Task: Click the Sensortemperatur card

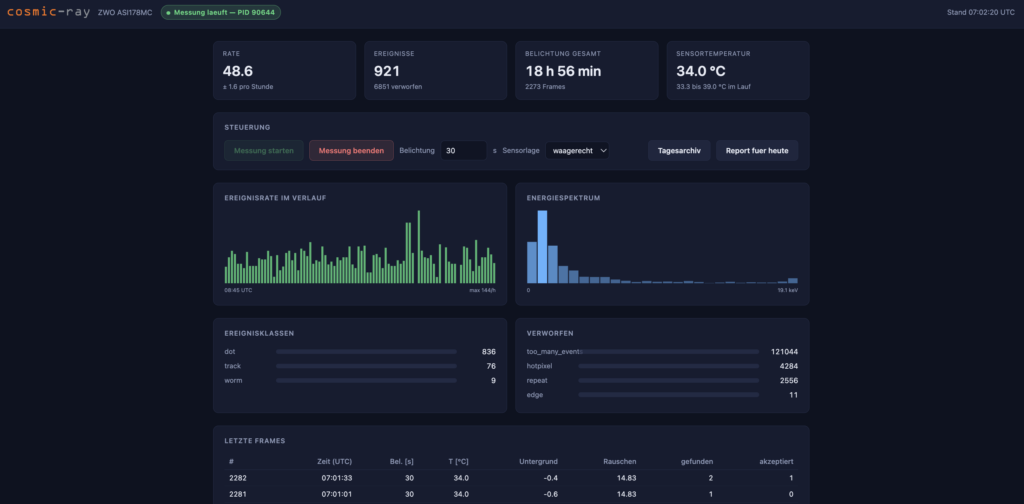Action: (x=738, y=71)
